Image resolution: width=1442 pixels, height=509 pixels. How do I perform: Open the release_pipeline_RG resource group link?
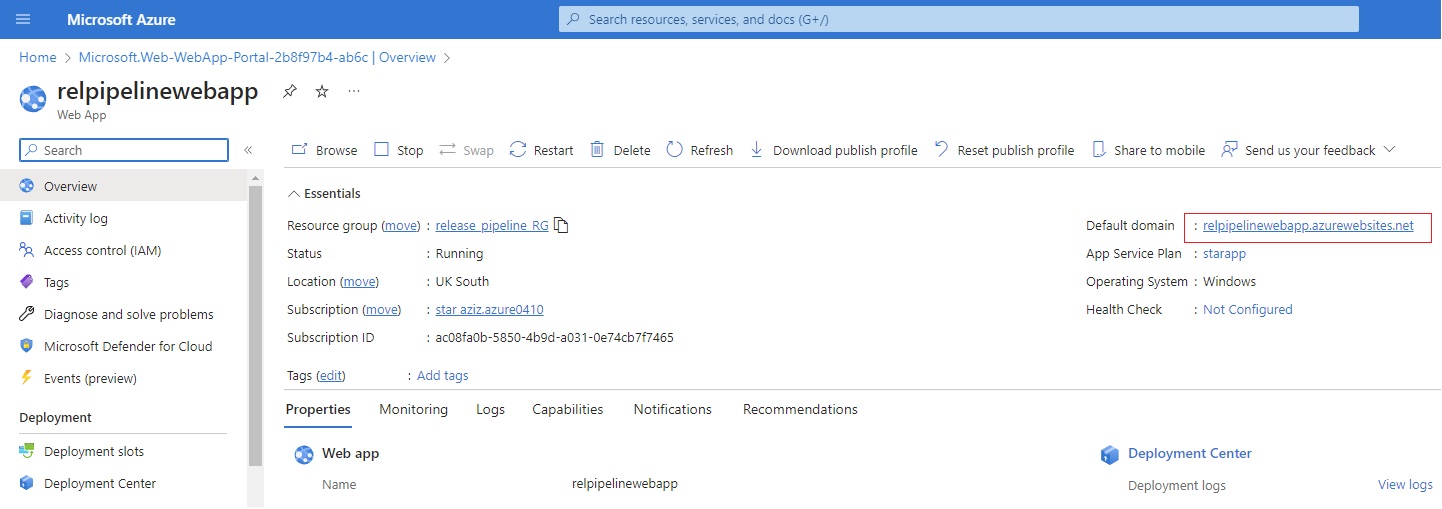pos(492,226)
